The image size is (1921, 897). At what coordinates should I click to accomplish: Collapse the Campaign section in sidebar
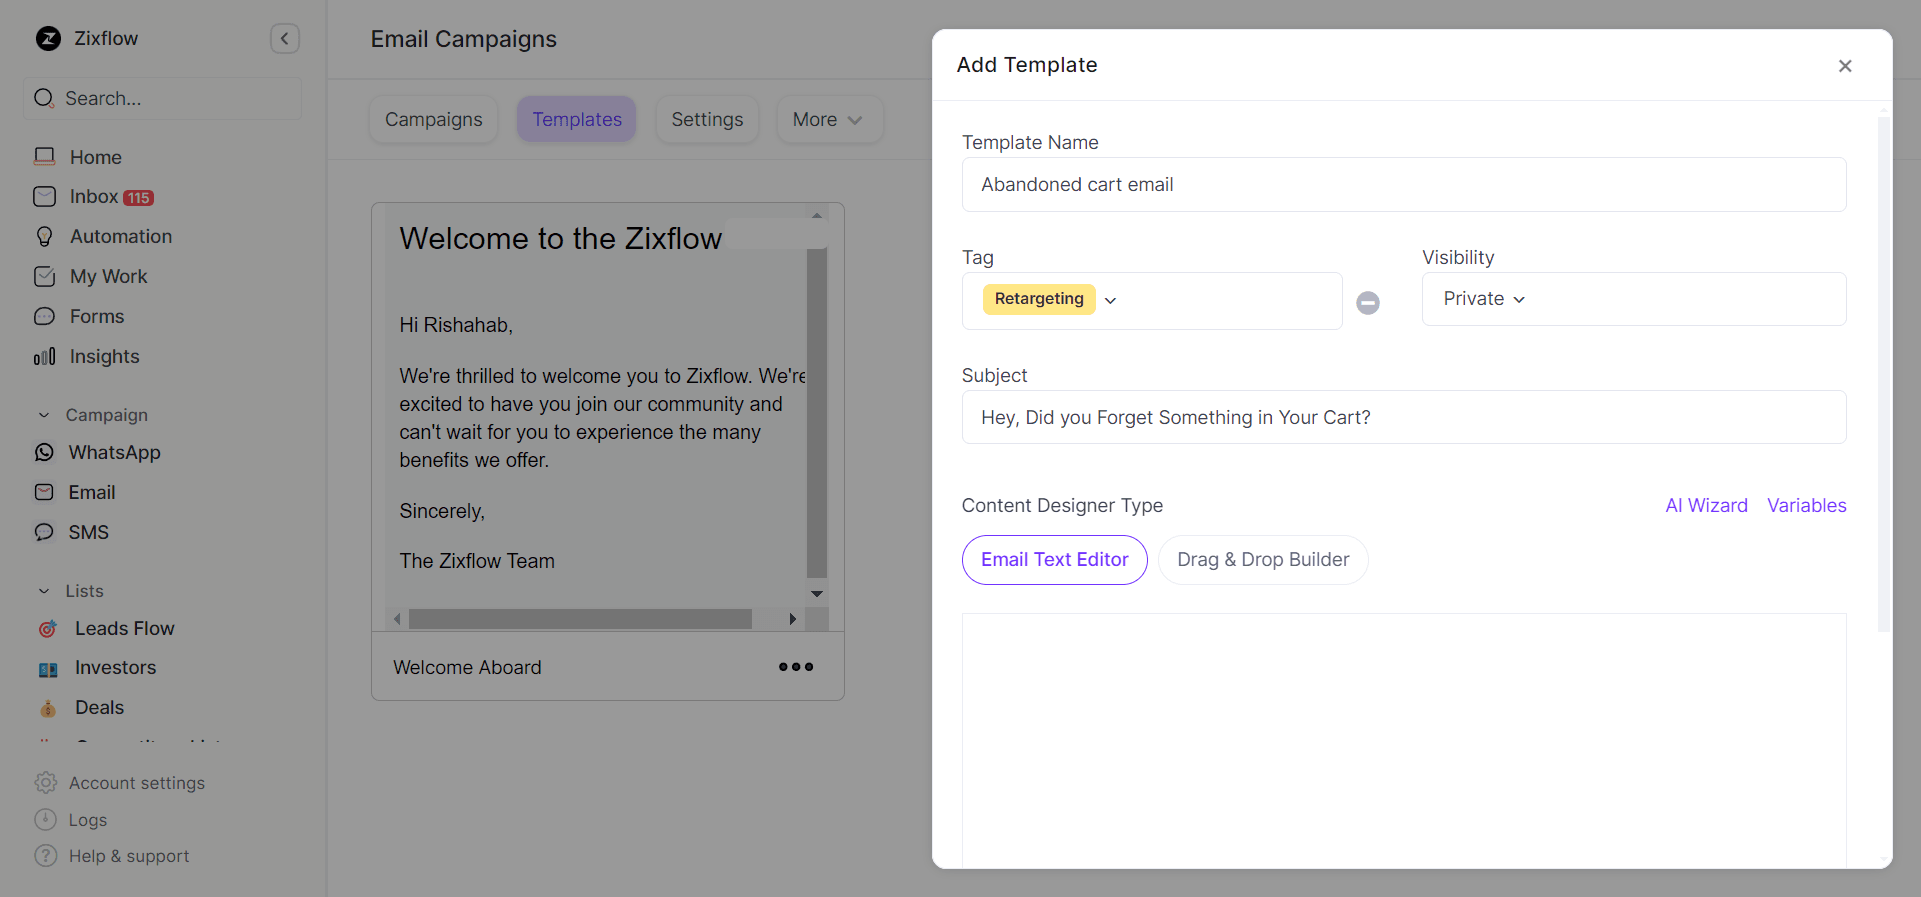44,415
